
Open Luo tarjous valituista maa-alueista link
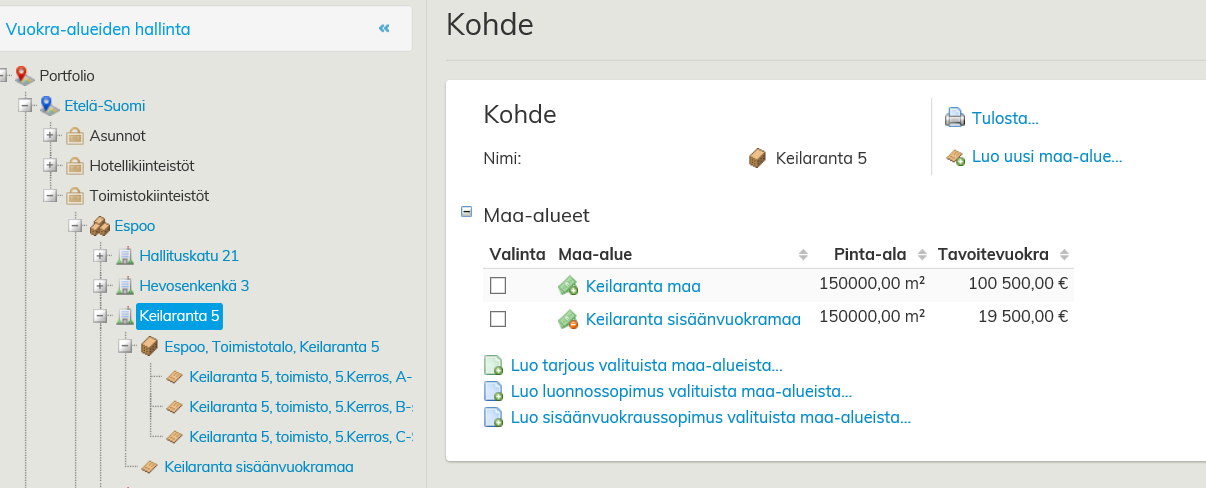(646, 365)
